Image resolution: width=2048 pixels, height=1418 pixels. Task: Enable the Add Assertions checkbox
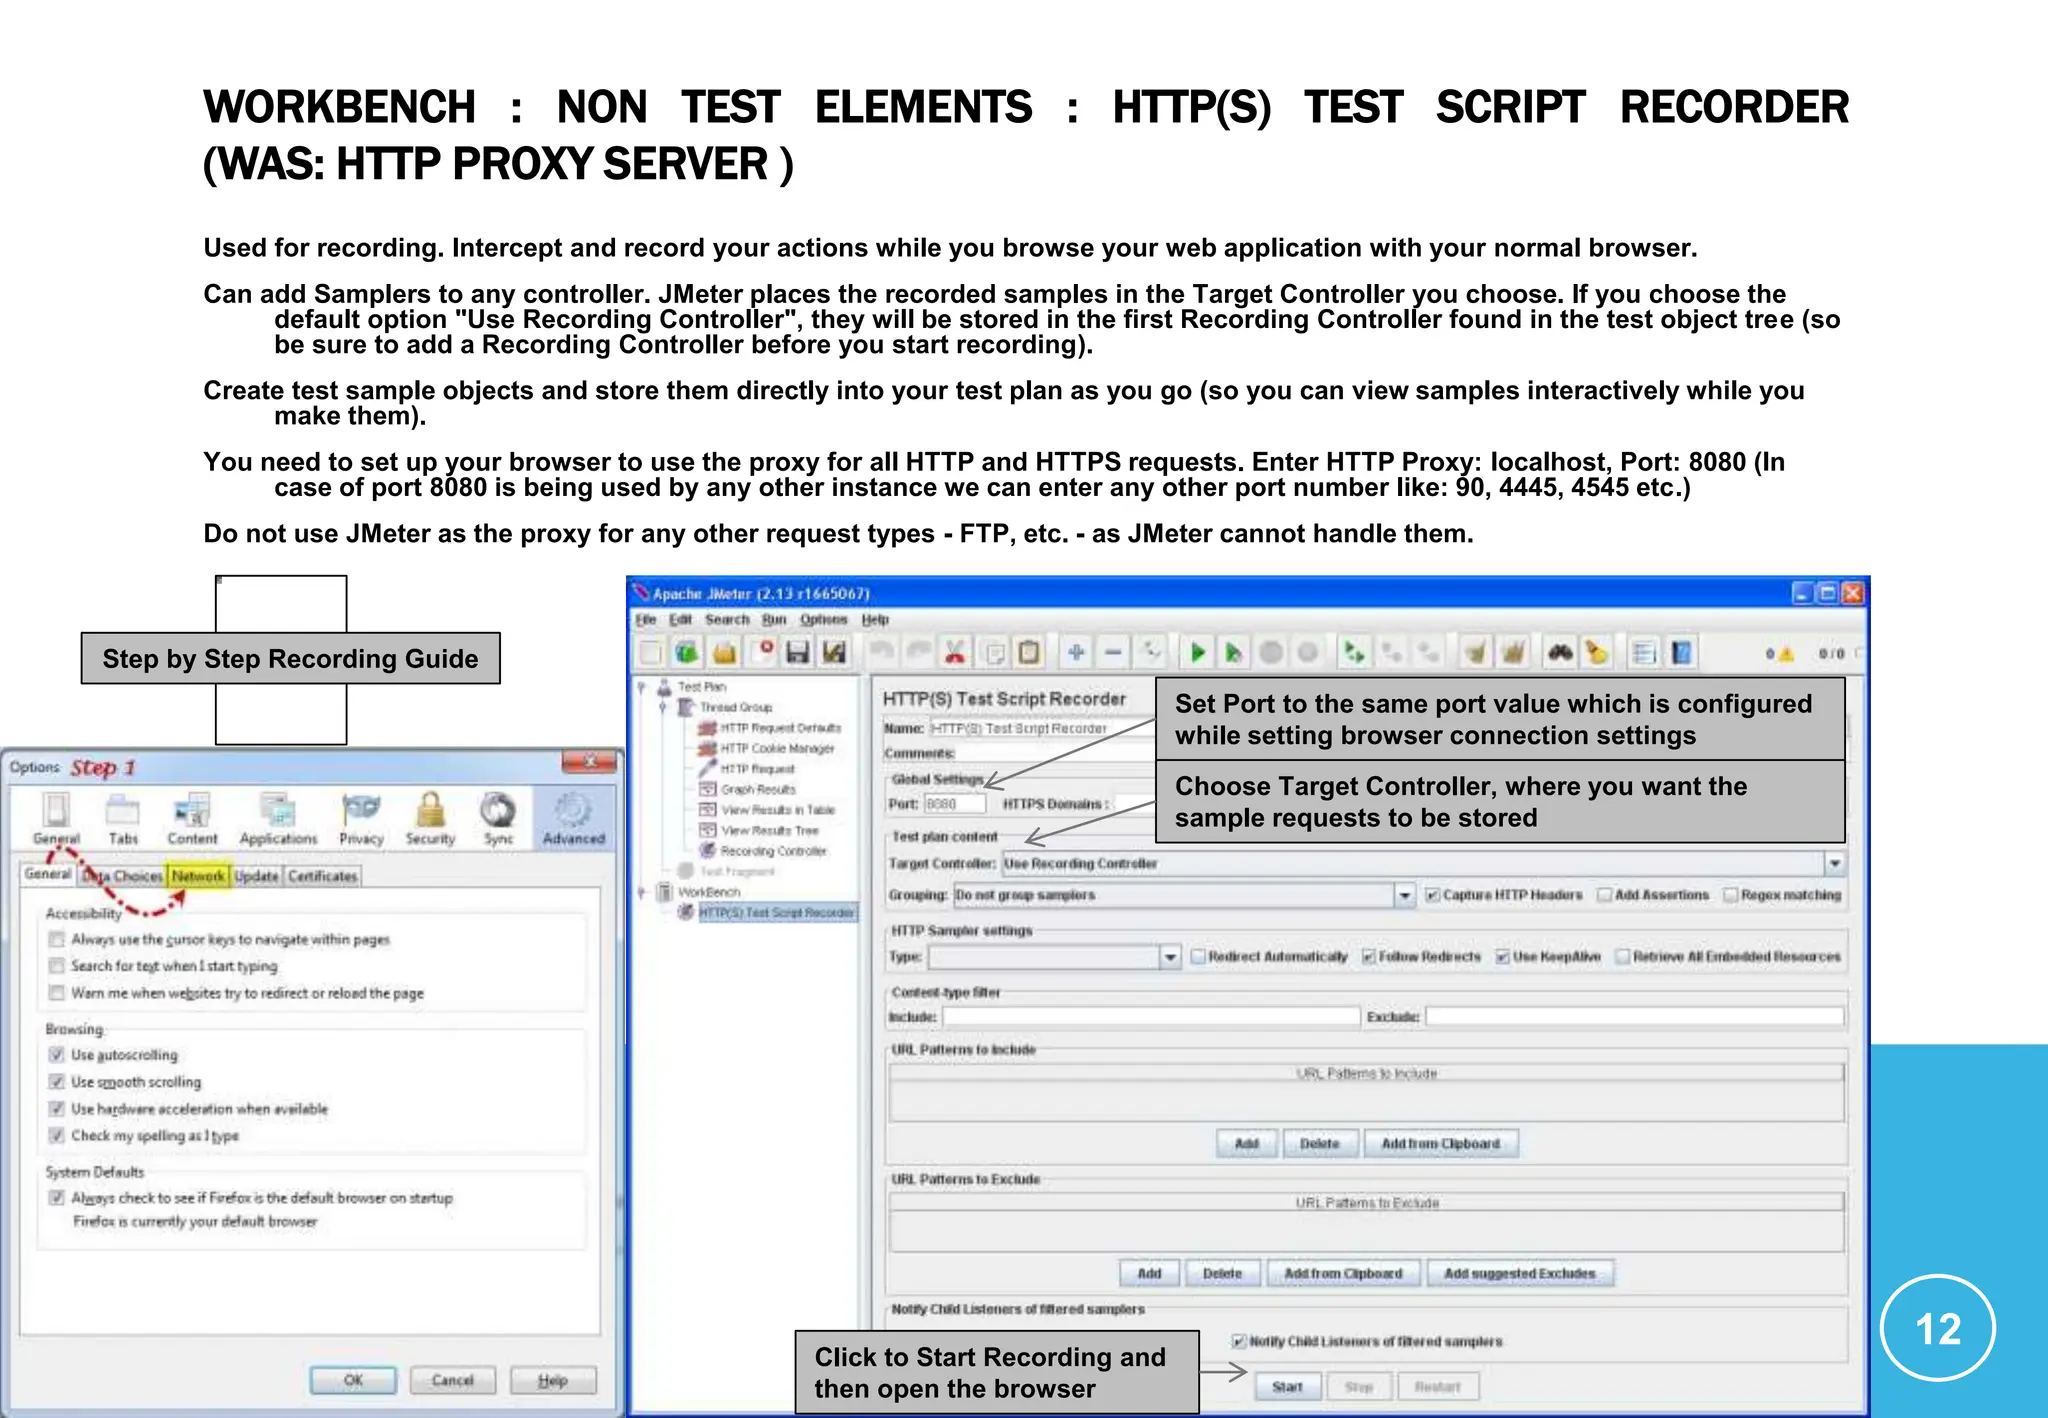pyautogui.click(x=1604, y=895)
